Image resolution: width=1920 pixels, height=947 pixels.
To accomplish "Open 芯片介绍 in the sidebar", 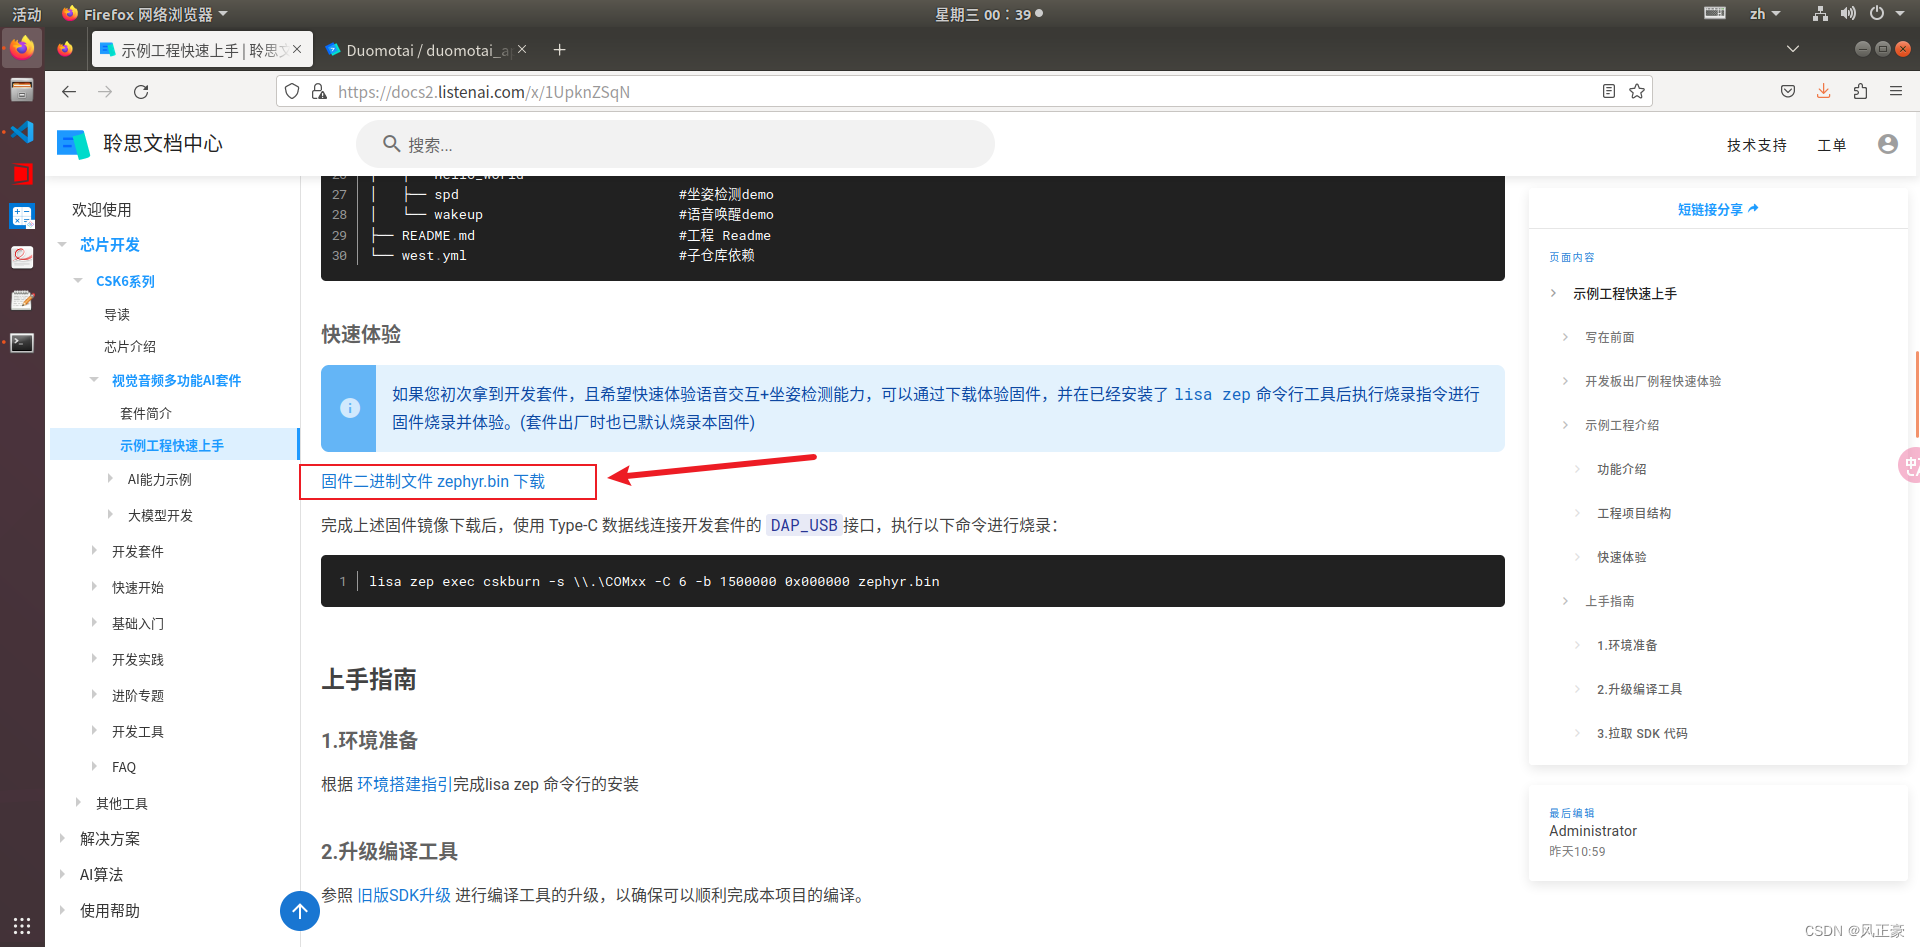I will 130,346.
